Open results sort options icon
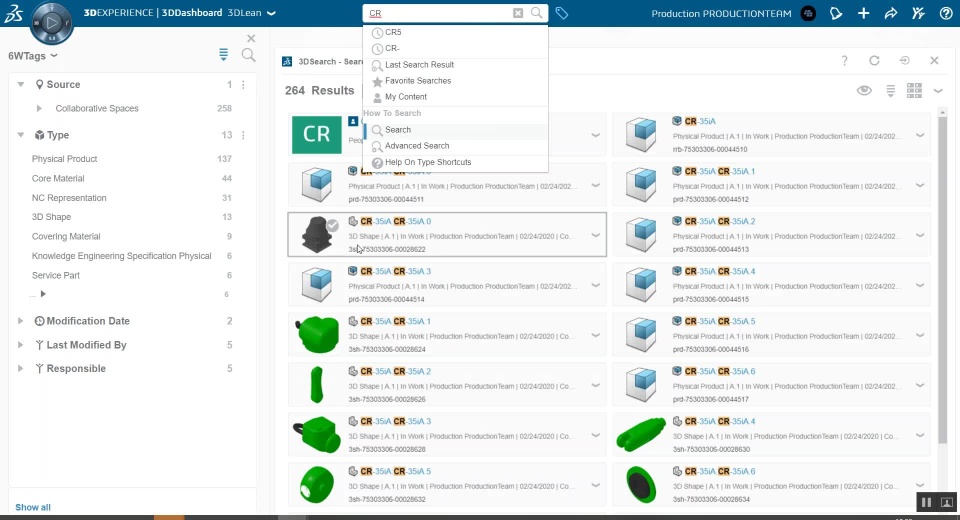This screenshot has width=960, height=520. click(x=890, y=91)
